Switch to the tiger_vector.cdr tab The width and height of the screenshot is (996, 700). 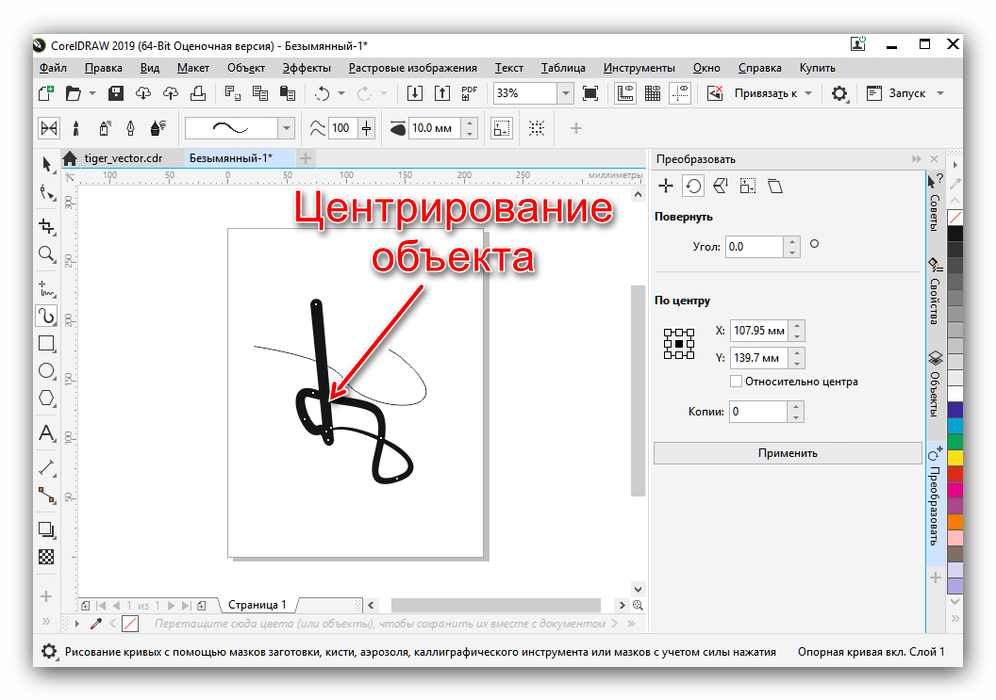(x=122, y=158)
